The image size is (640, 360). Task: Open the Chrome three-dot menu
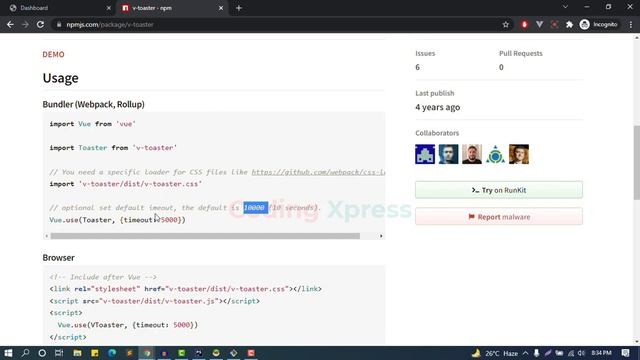point(631,24)
